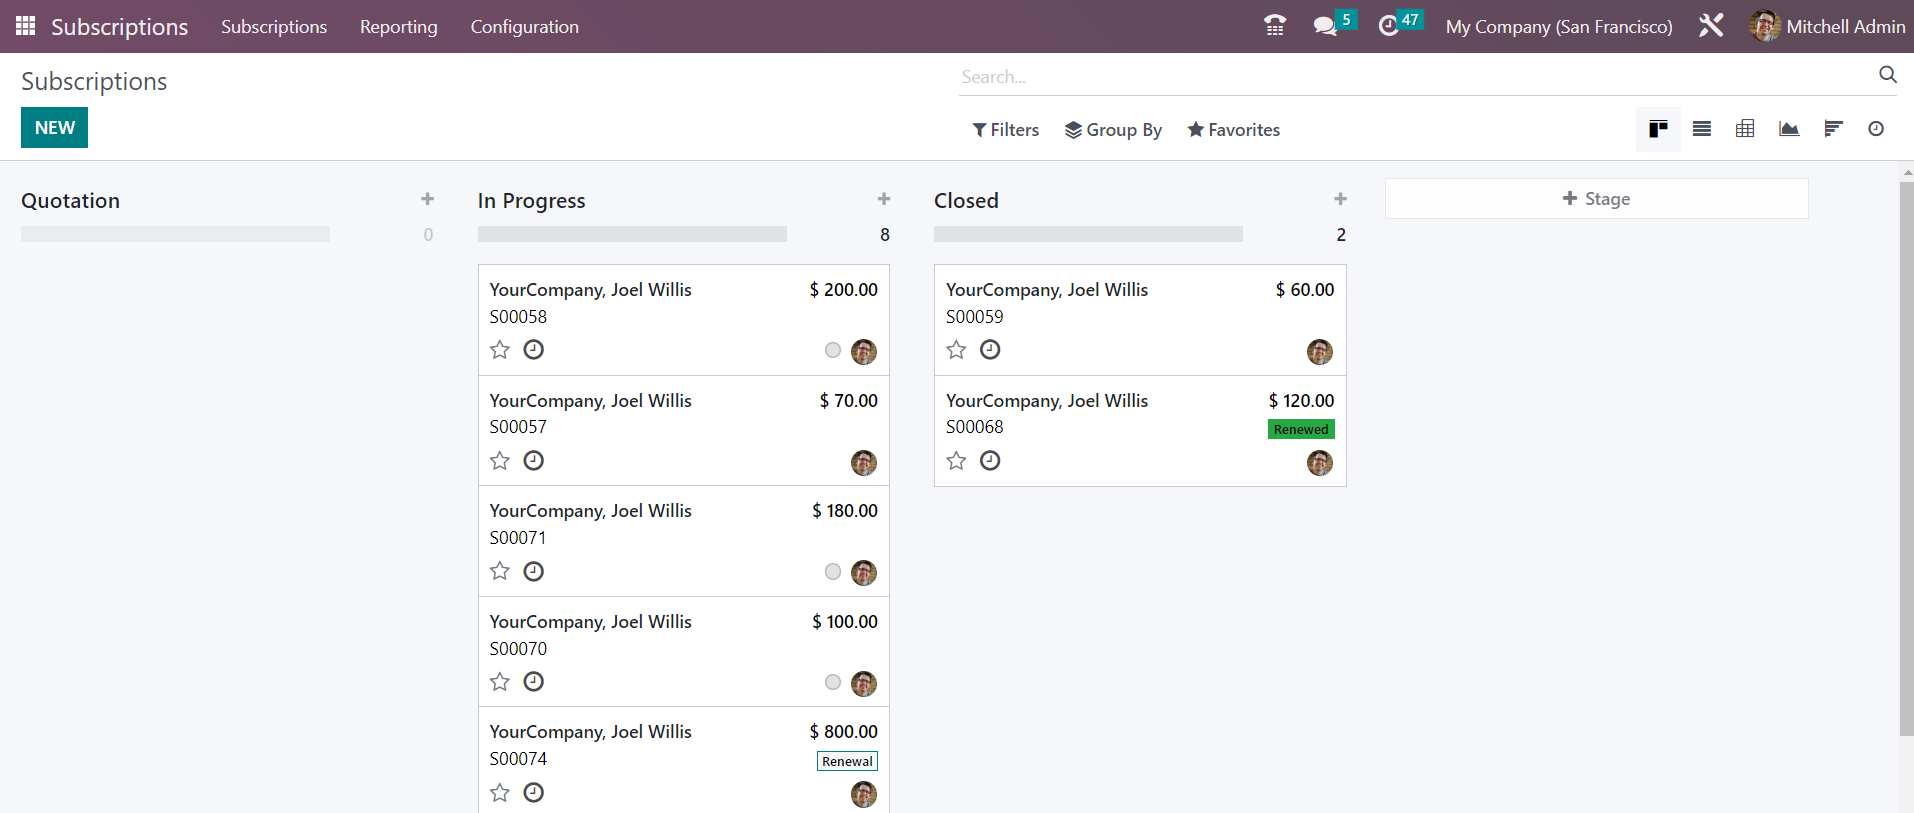Expand the Favorites dropdown
The height and width of the screenshot is (813, 1914).
click(1234, 130)
